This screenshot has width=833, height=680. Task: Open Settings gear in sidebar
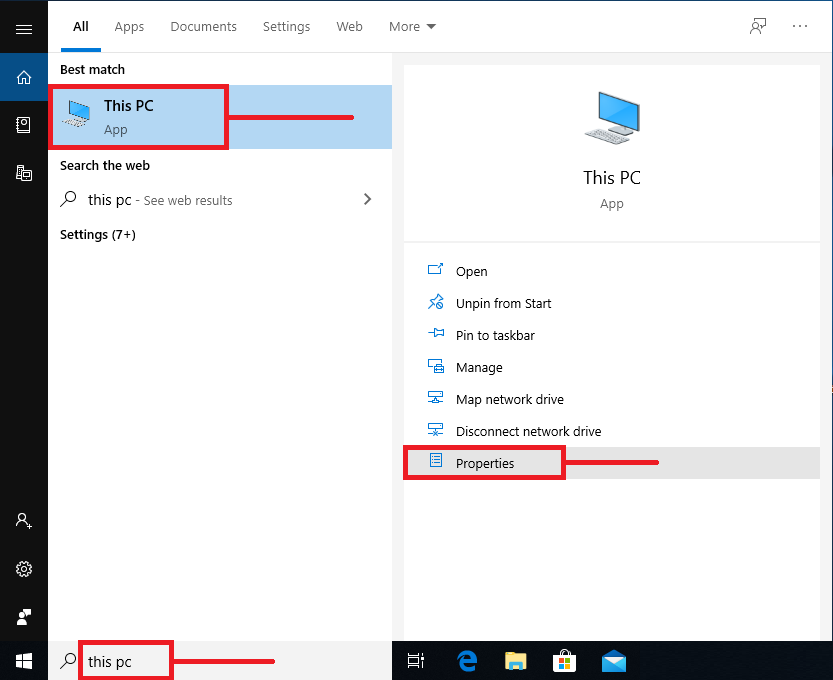[24, 569]
